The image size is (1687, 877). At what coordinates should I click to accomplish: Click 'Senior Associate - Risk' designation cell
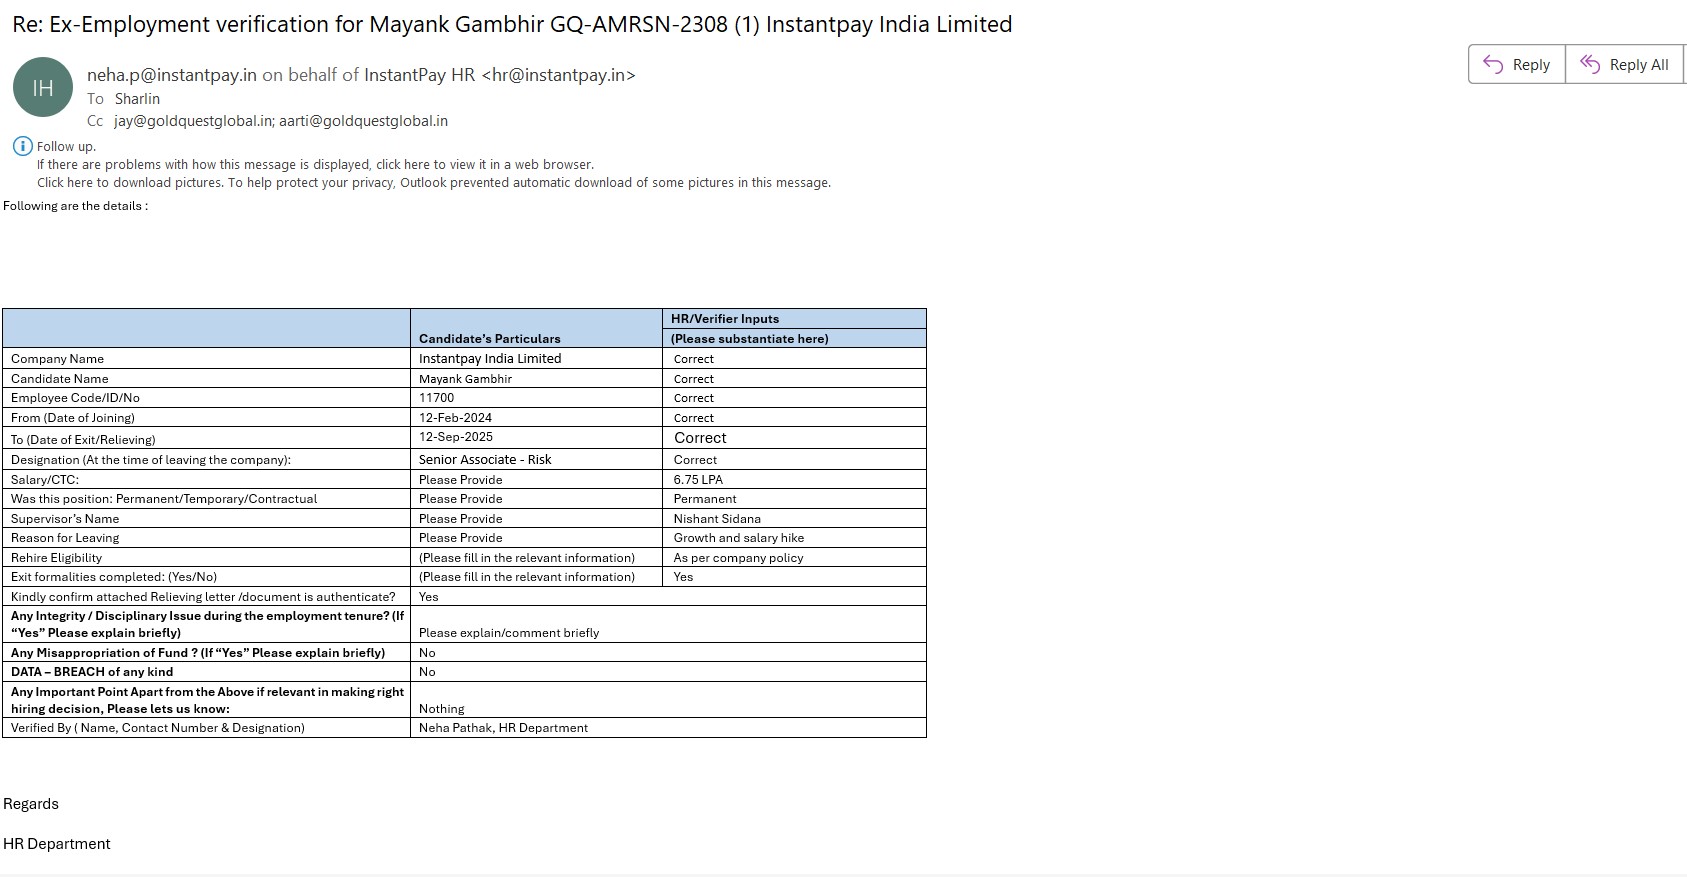[485, 460]
